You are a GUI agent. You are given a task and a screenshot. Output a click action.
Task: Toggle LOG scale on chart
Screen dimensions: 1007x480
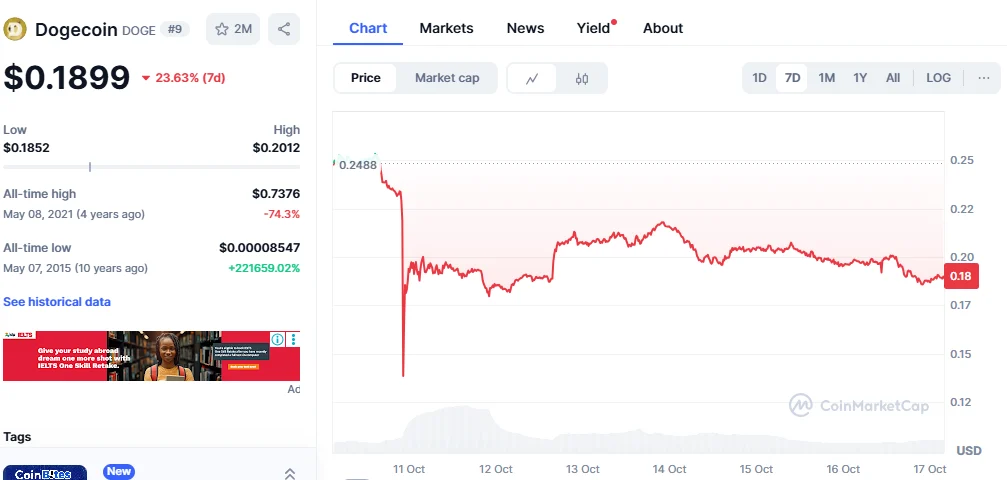938,78
